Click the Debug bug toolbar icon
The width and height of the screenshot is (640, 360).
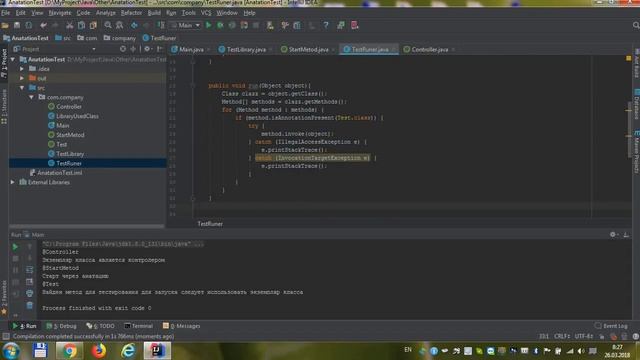coord(220,25)
